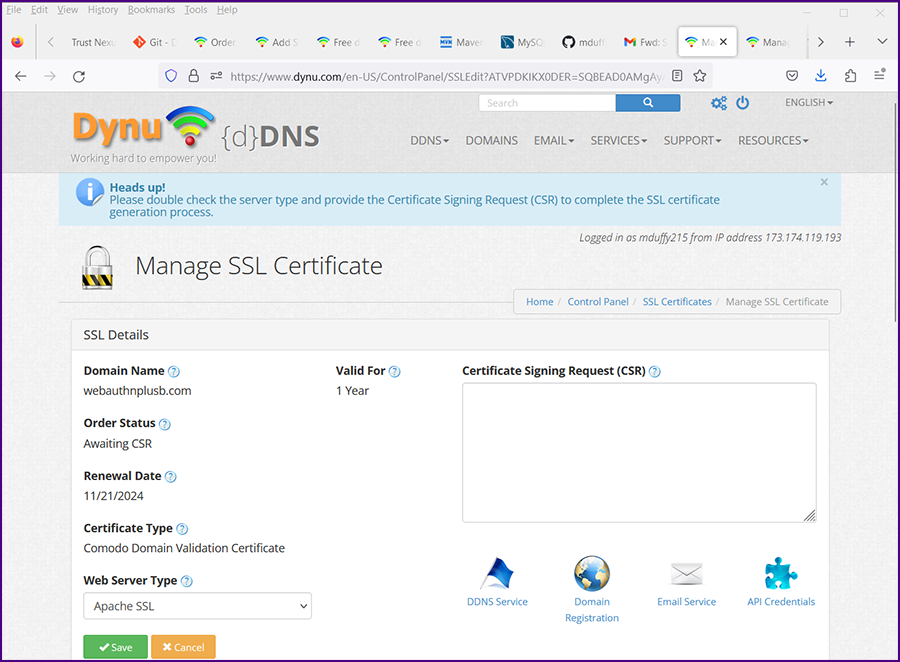Toggle reader view icon in address bar
This screenshot has height=662, width=900.
(x=677, y=76)
